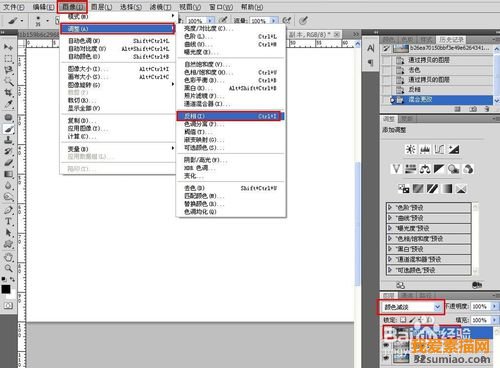Select the Clone Stamp tool

click(8, 140)
